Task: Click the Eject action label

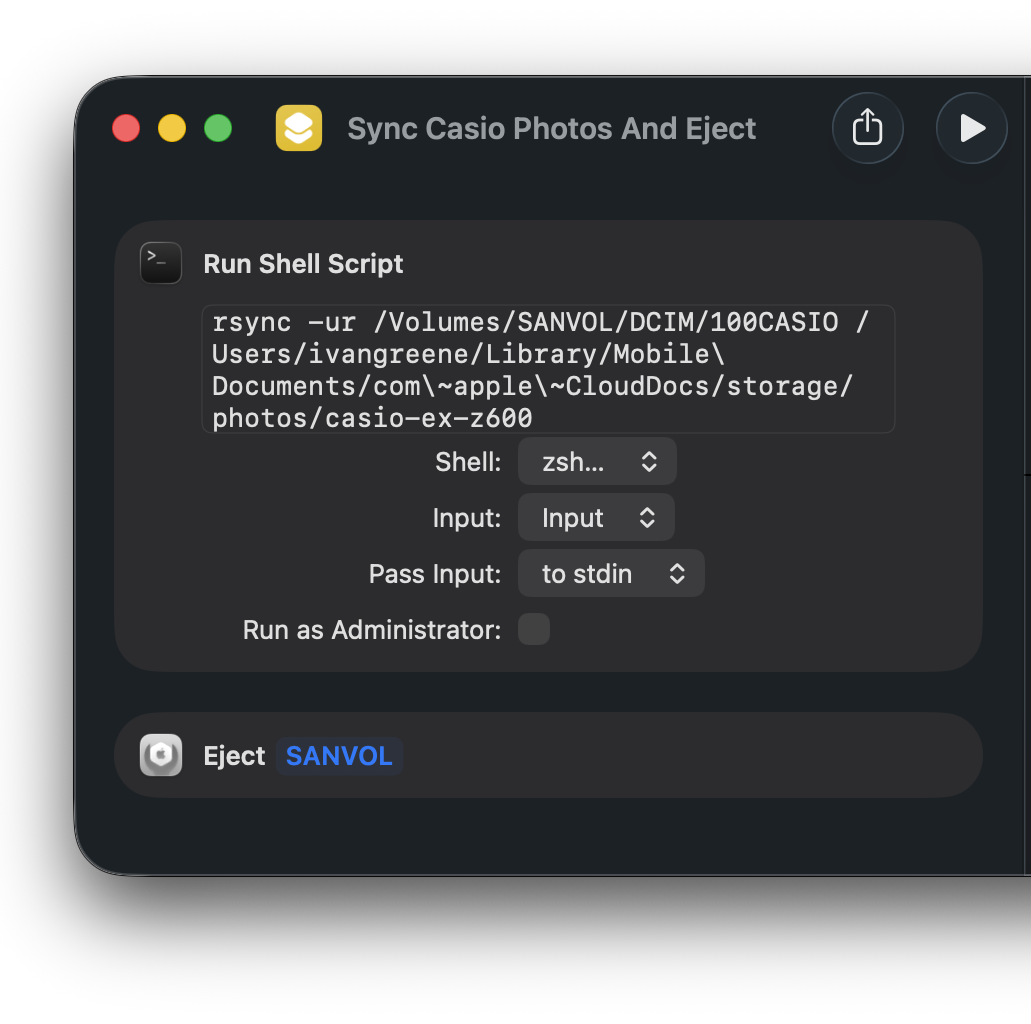Action: (234, 756)
